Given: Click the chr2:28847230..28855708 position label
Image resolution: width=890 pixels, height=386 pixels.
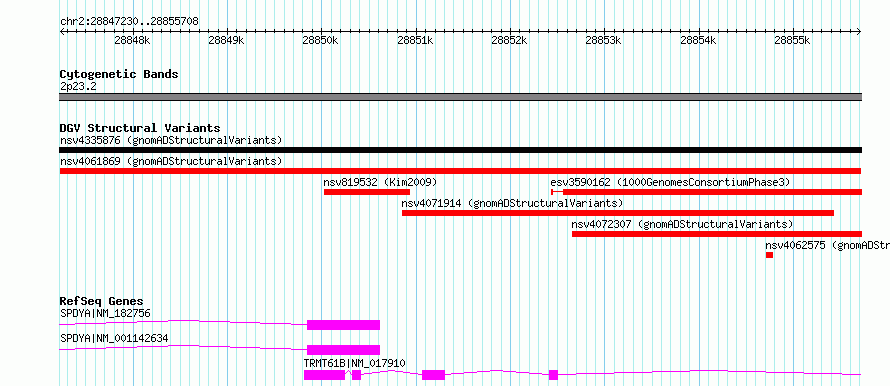Looking at the screenshot, I should click(129, 21).
